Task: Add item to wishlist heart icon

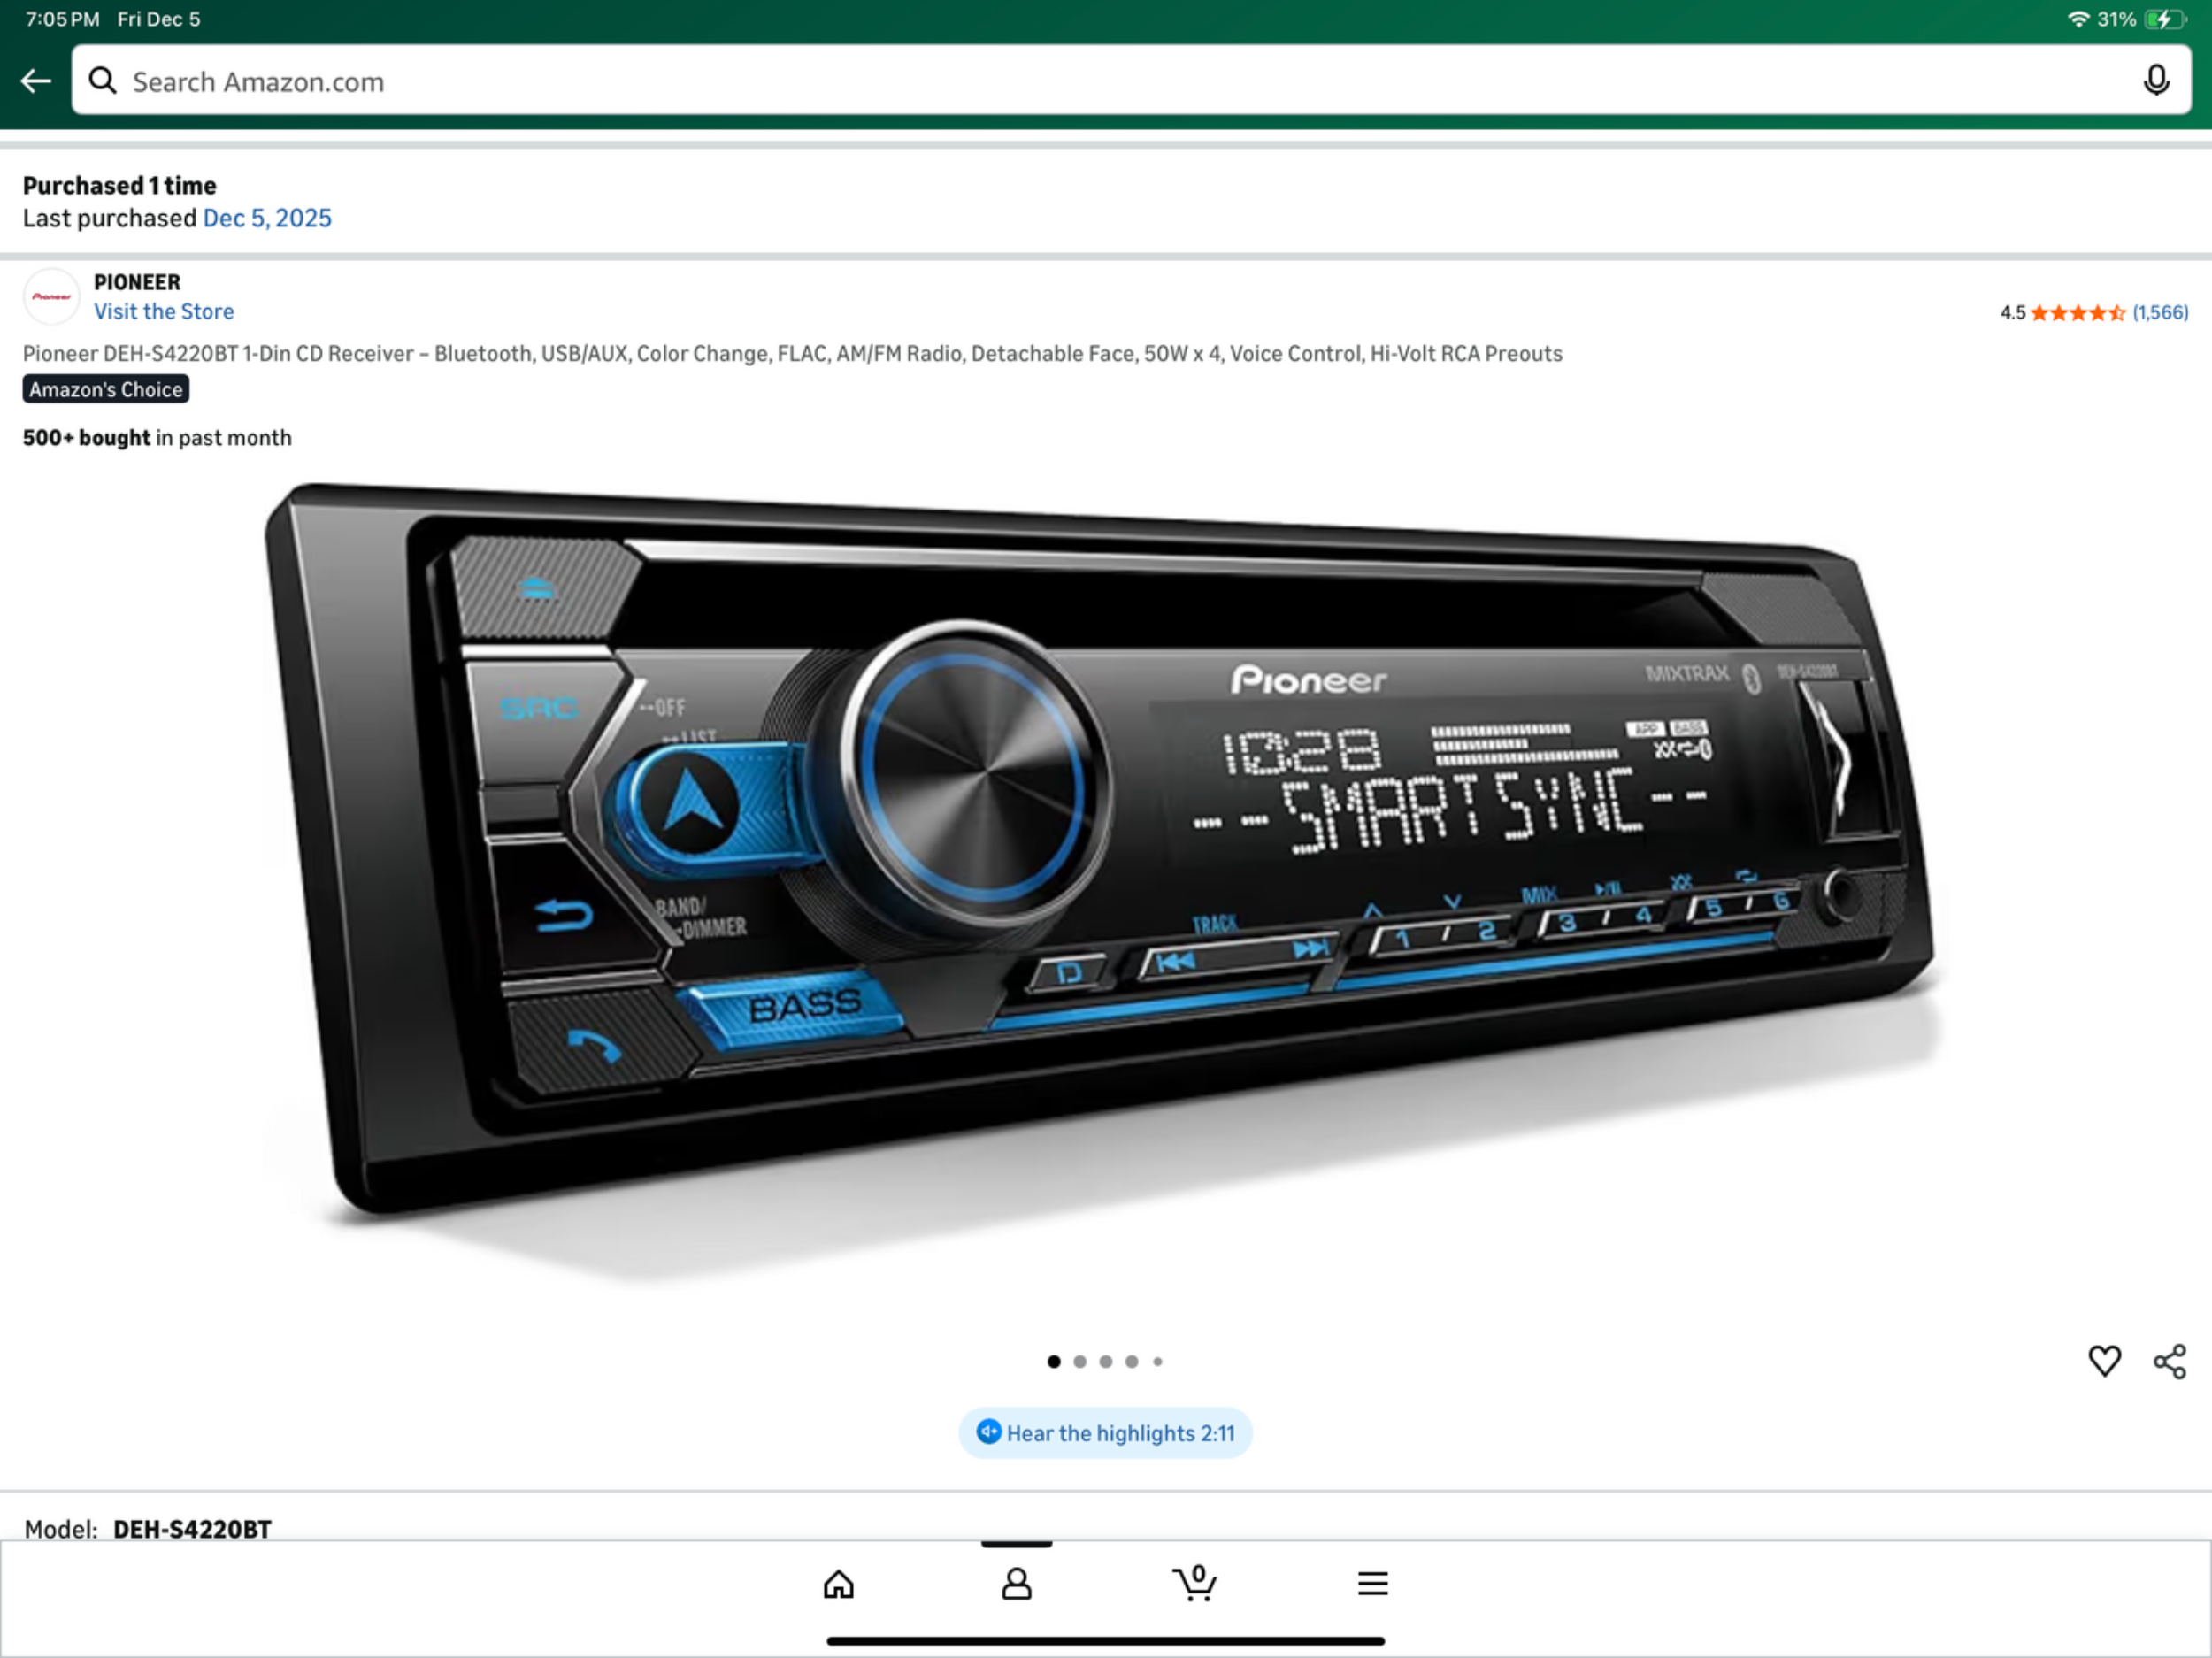Action: 2104,1360
